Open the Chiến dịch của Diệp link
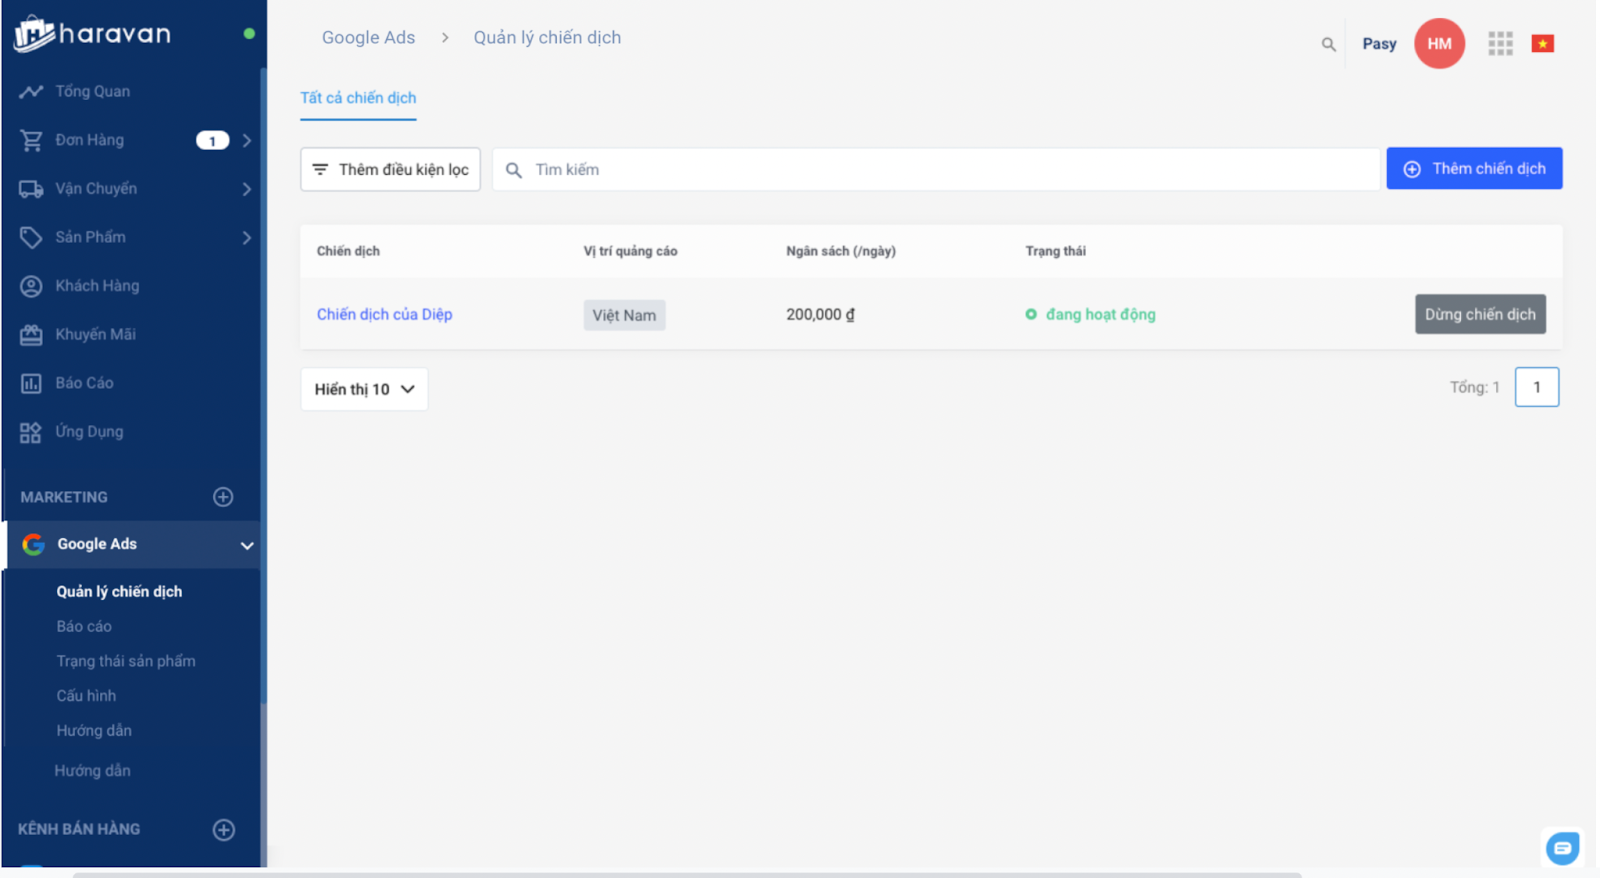 coord(384,314)
